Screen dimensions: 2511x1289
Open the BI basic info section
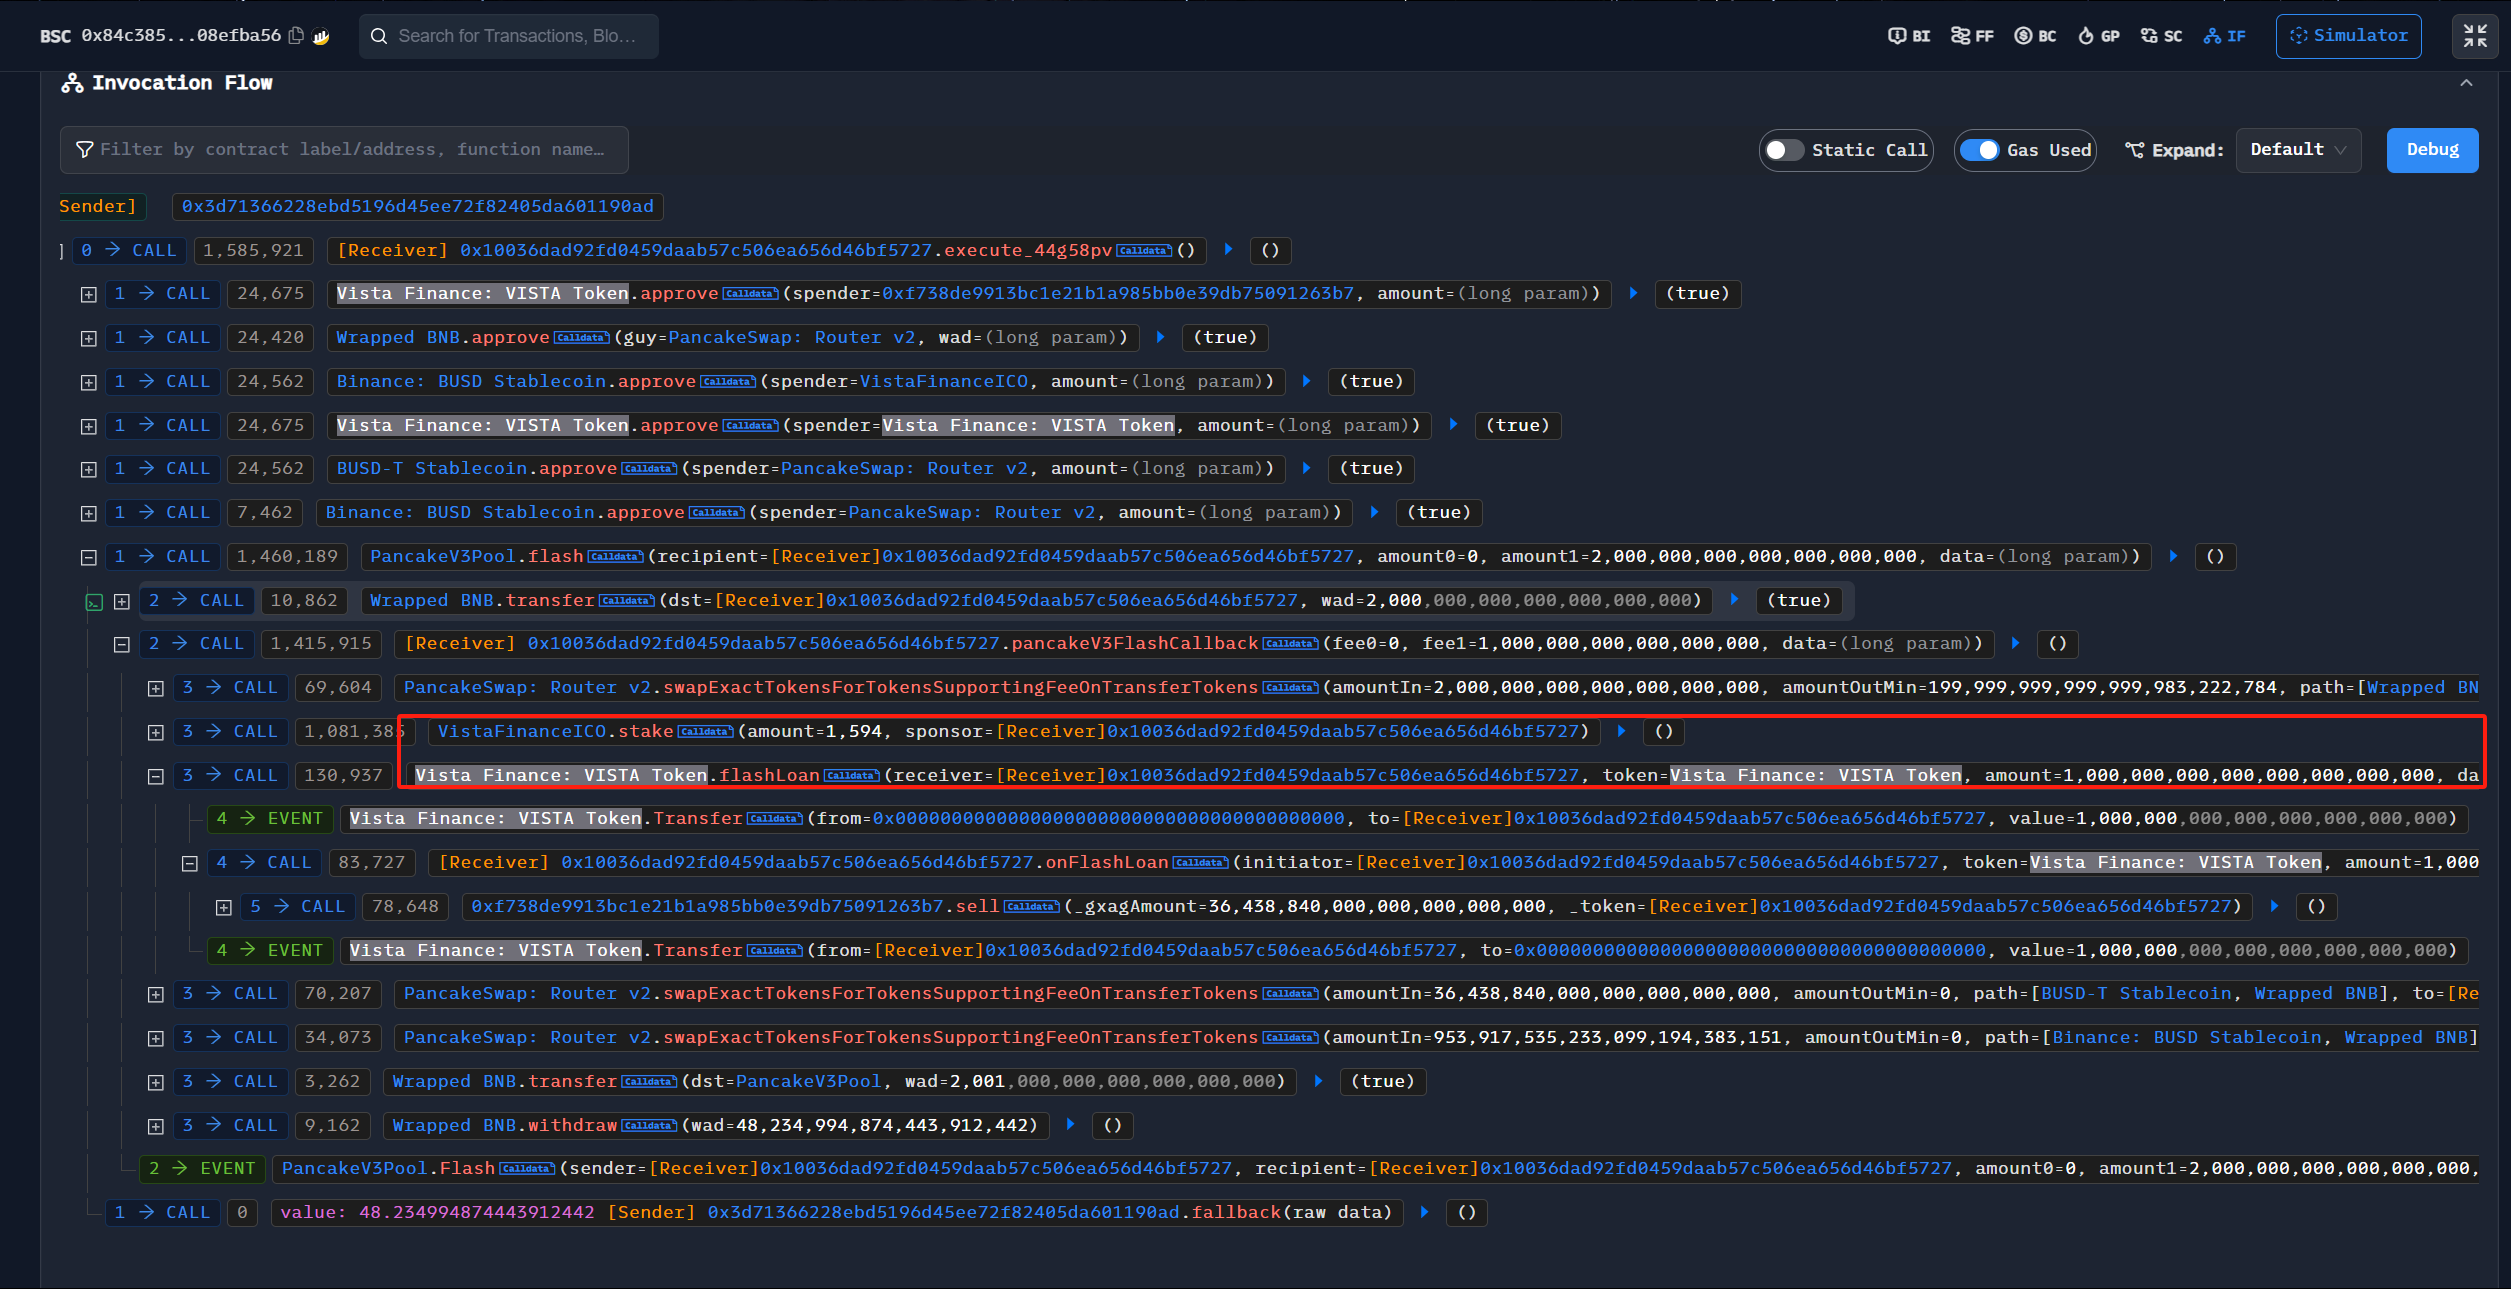1909,36
